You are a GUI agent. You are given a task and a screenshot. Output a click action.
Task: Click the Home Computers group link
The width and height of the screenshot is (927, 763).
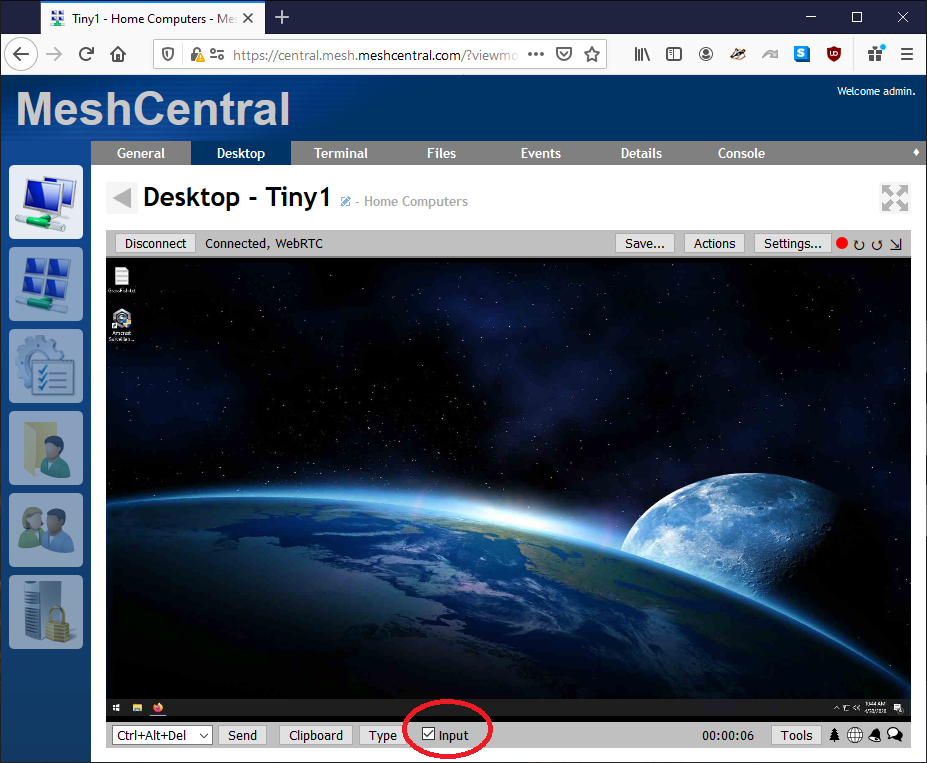click(x=416, y=202)
